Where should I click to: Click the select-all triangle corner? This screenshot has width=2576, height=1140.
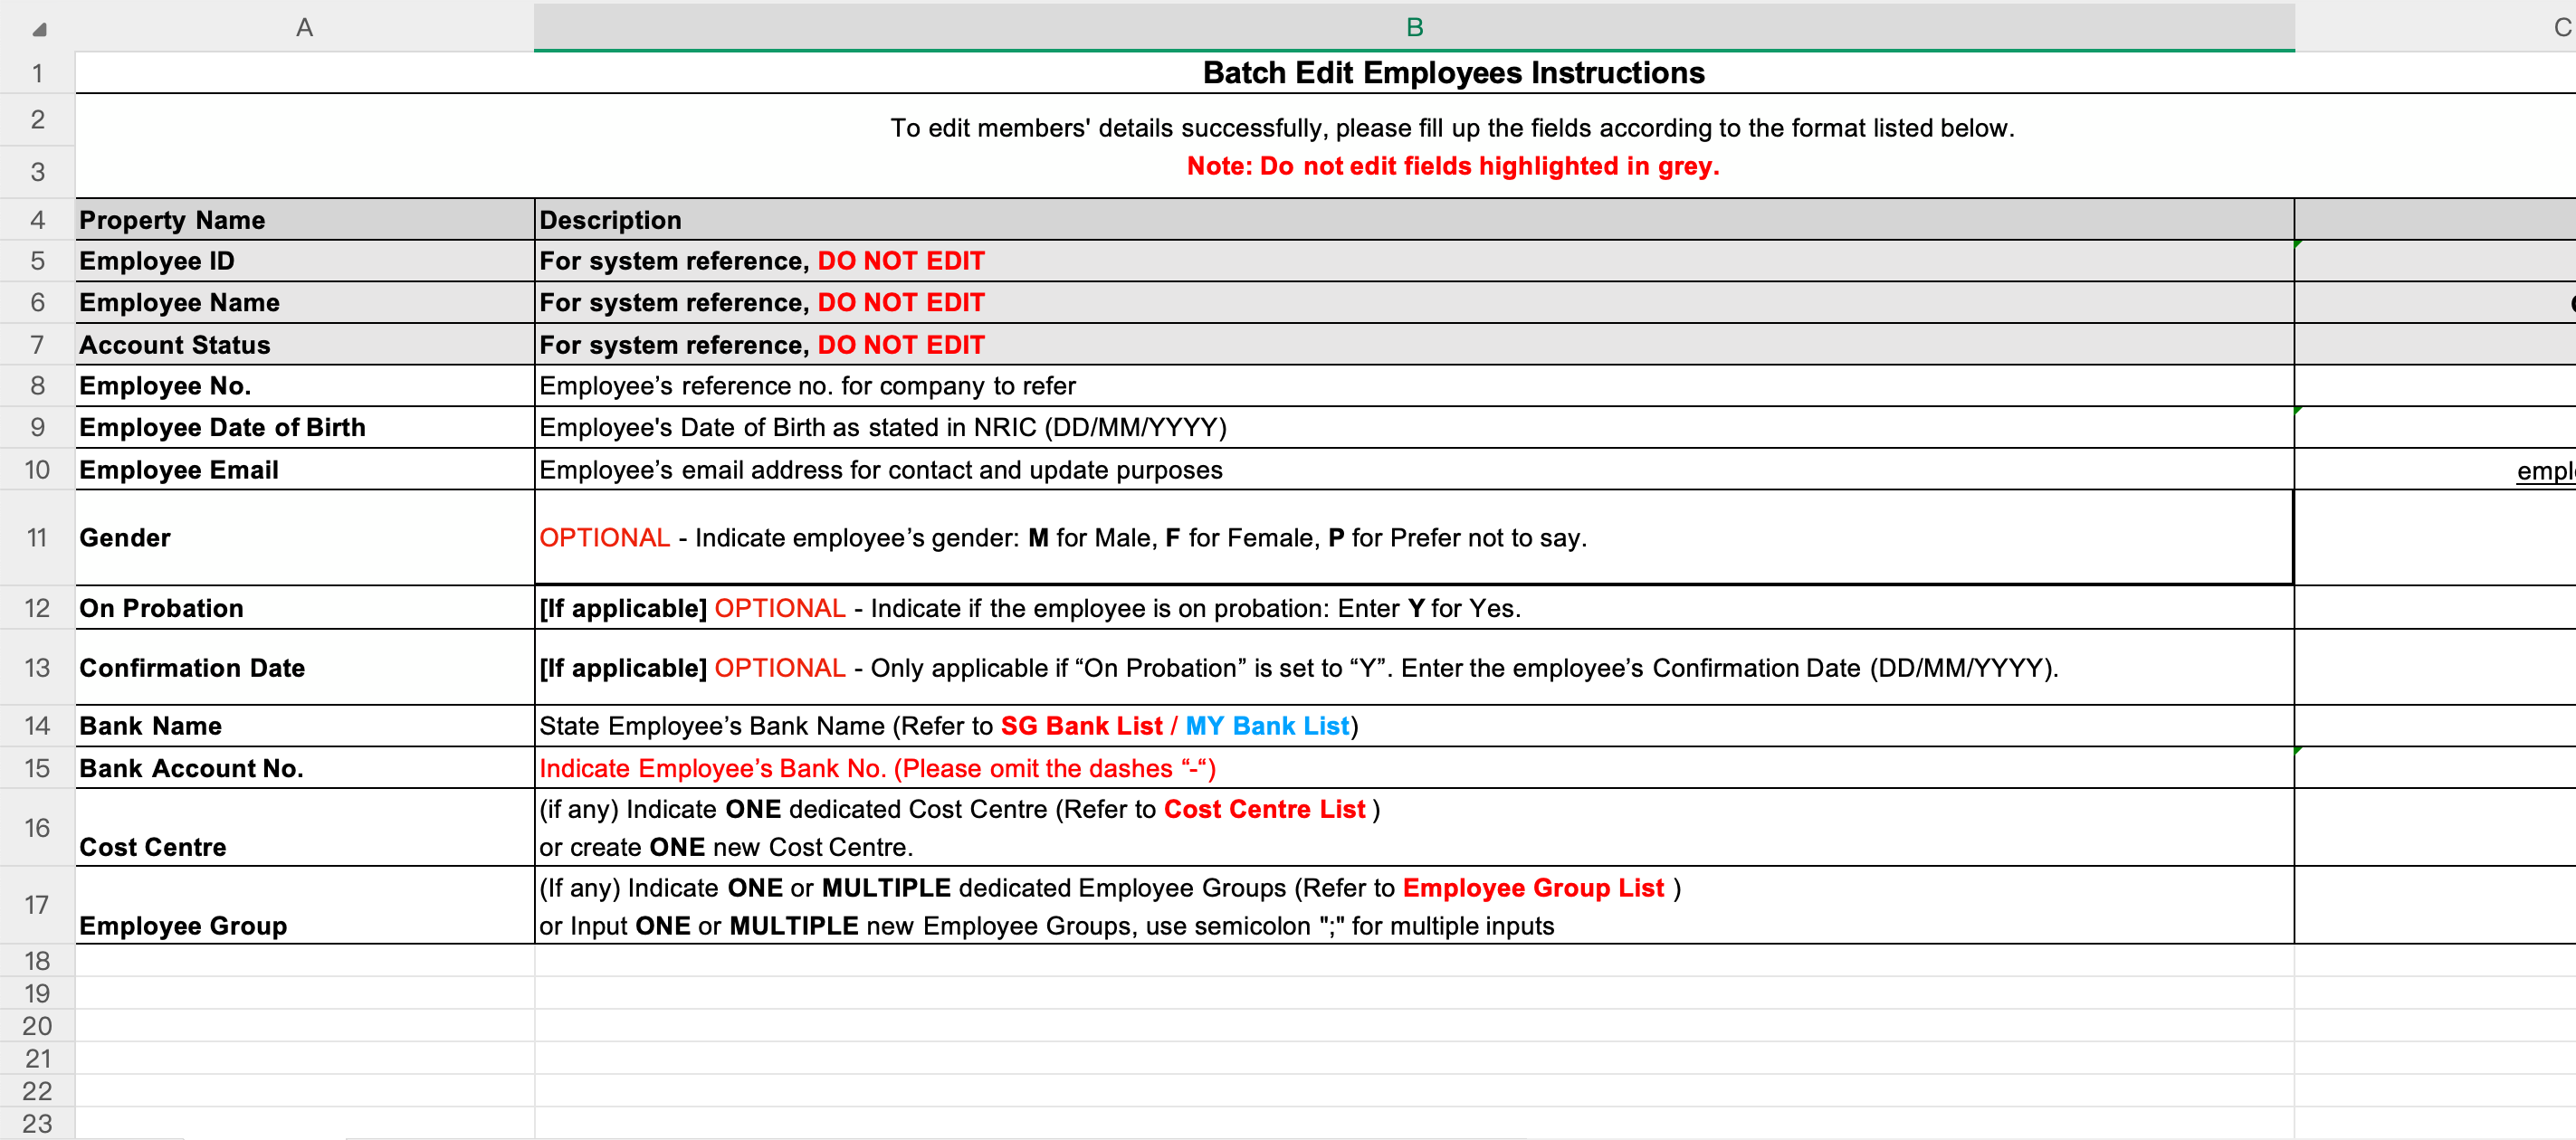point(38,29)
